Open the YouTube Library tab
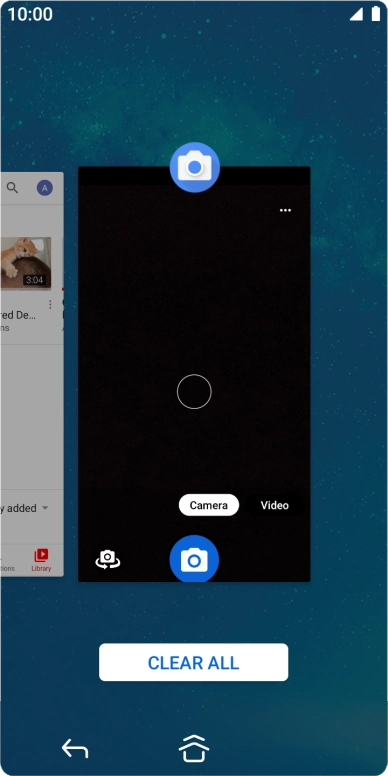Viewport: 388px width, 776px height. click(41, 560)
